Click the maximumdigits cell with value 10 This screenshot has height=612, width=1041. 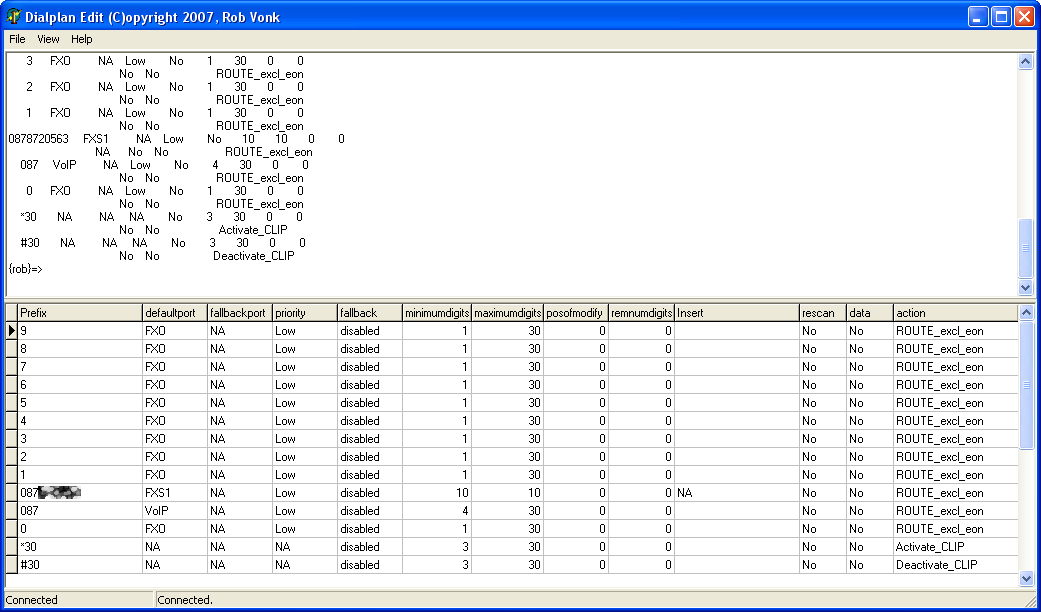(507, 493)
